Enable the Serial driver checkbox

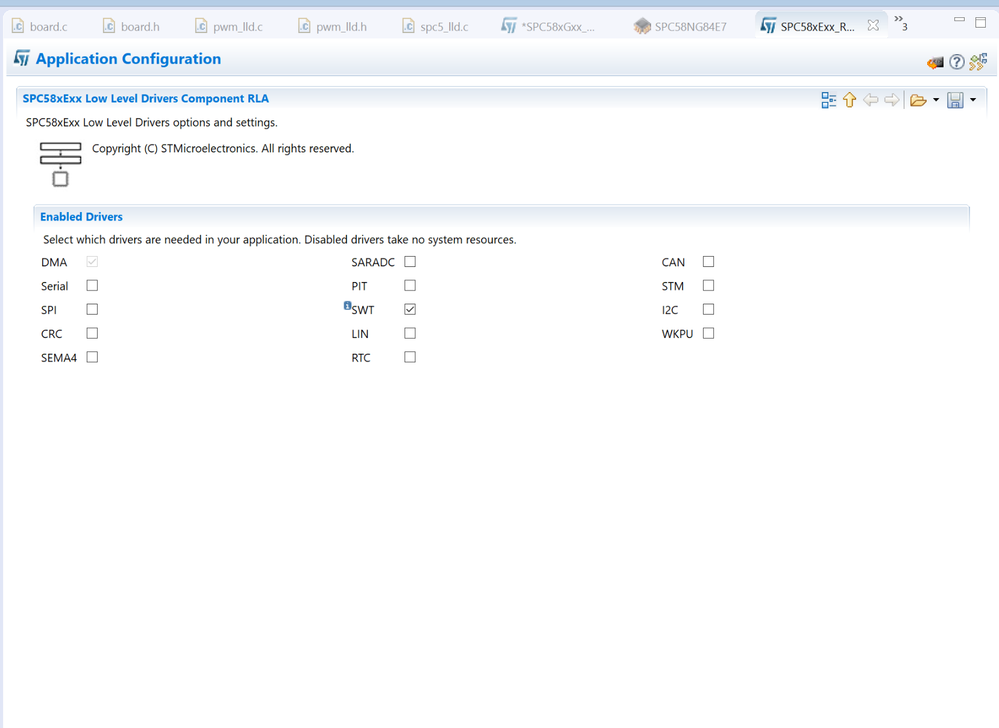coord(92,285)
